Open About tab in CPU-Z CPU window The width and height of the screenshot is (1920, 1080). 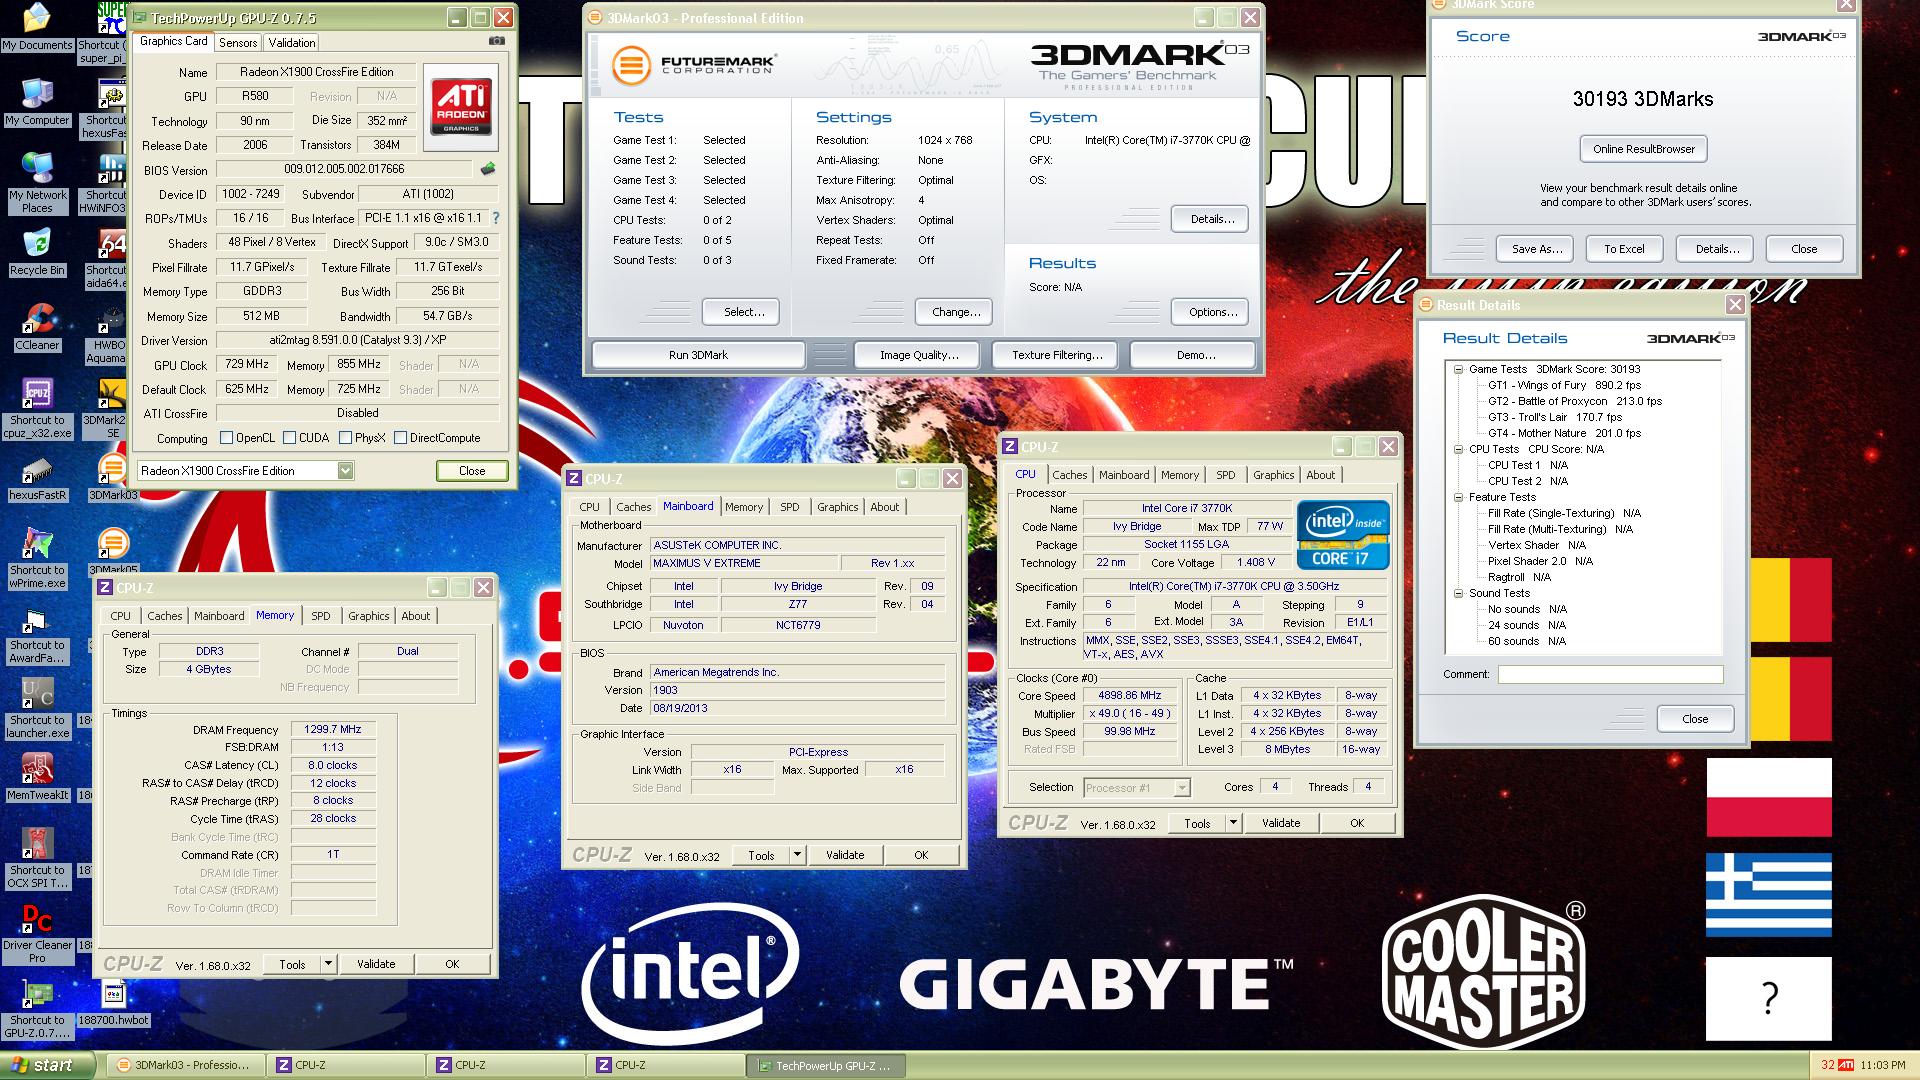1320,475
